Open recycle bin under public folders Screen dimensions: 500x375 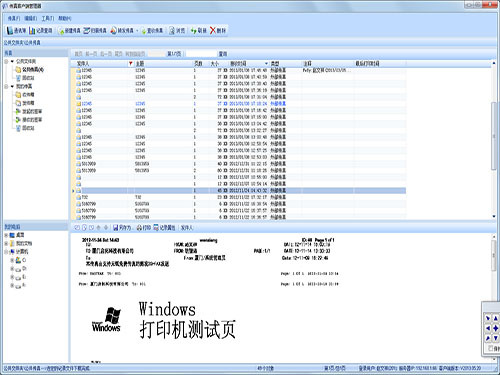click(x=25, y=78)
